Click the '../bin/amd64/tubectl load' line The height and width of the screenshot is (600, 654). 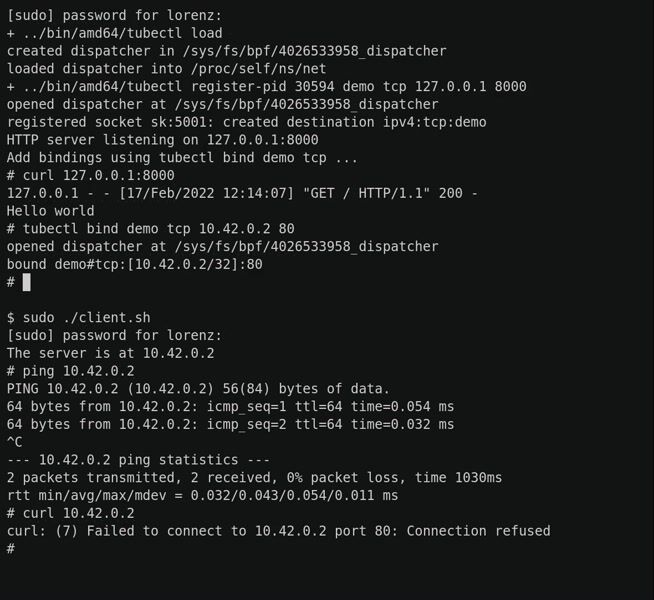point(115,33)
